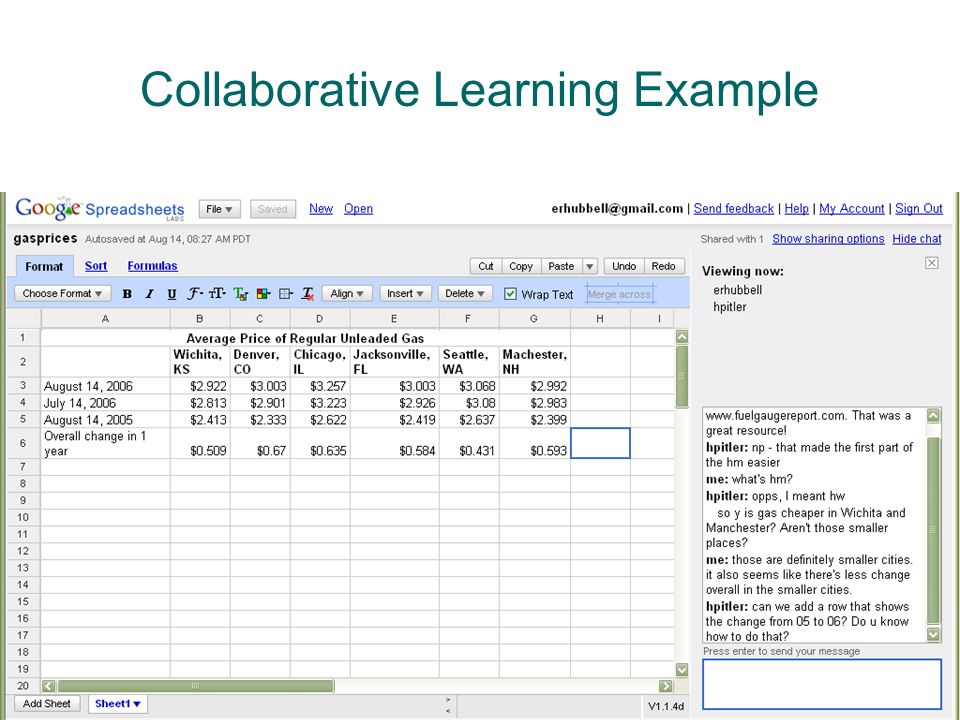Switch to the Sort tab

96,266
